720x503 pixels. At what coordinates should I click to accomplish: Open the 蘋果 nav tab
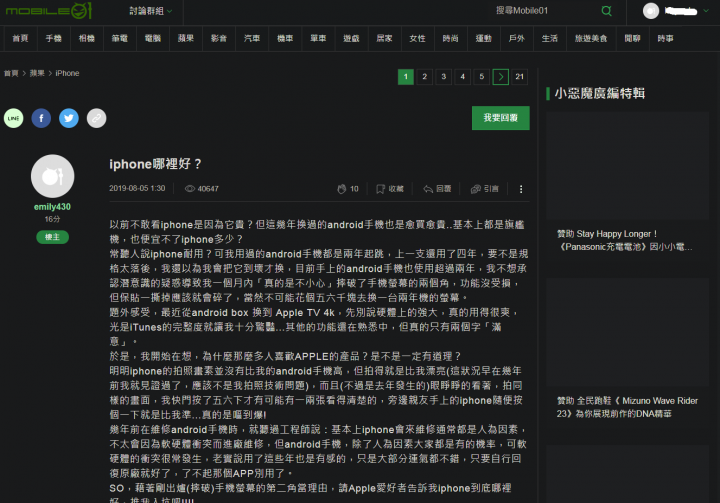coord(186,38)
